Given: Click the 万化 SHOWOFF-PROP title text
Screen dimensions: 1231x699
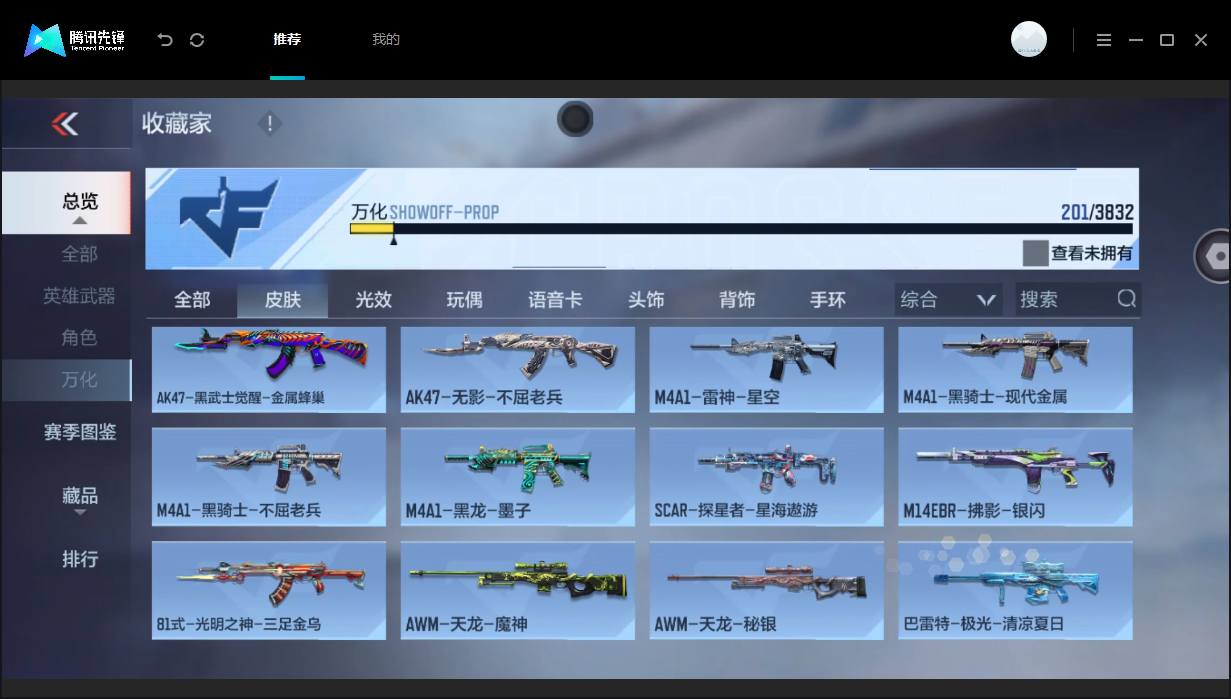Looking at the screenshot, I should [425, 212].
